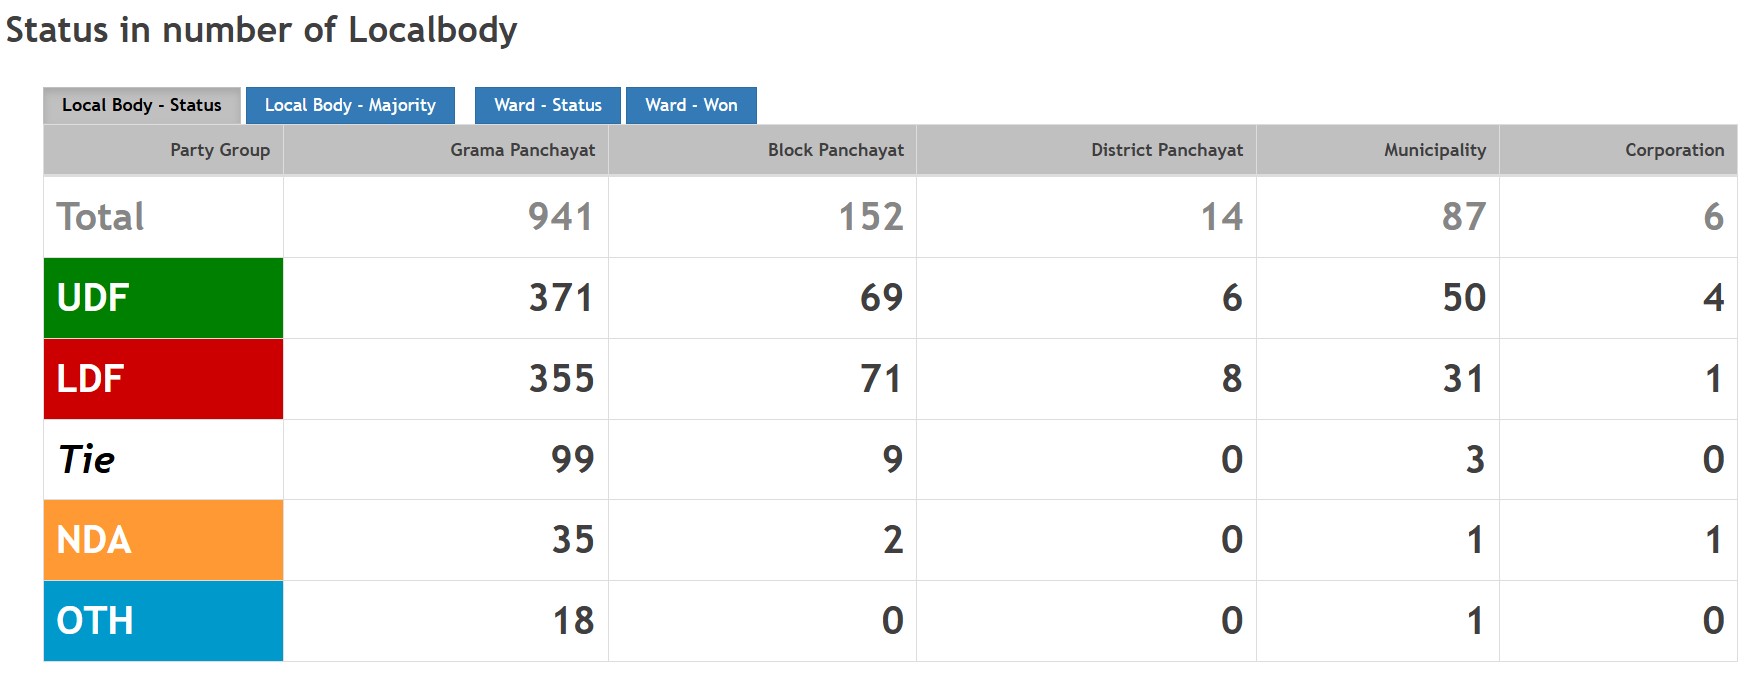Click LDF Block Panchayat value 71
This screenshot has width=1759, height=682.
(881, 379)
